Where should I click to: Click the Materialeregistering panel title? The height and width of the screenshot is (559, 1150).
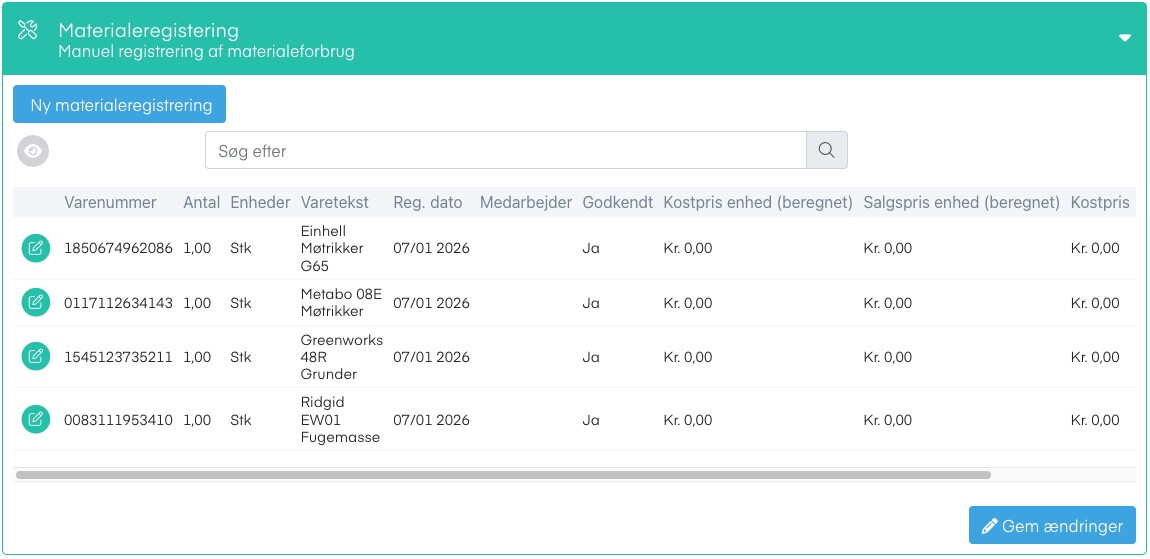click(149, 30)
